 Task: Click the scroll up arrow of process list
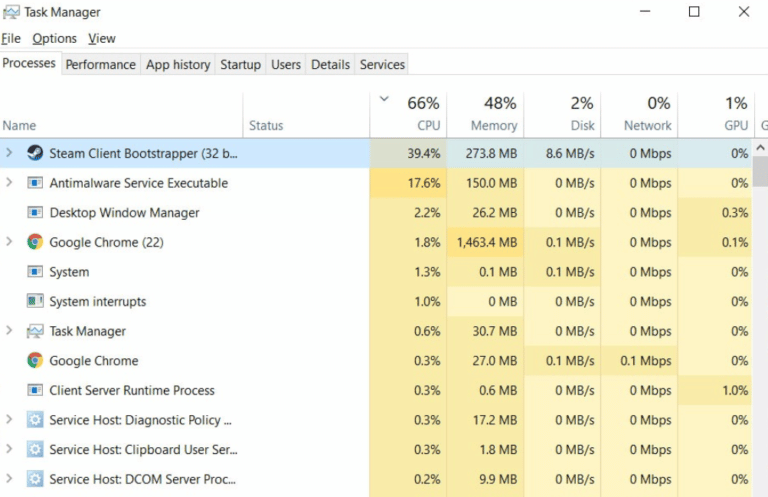(x=760, y=147)
